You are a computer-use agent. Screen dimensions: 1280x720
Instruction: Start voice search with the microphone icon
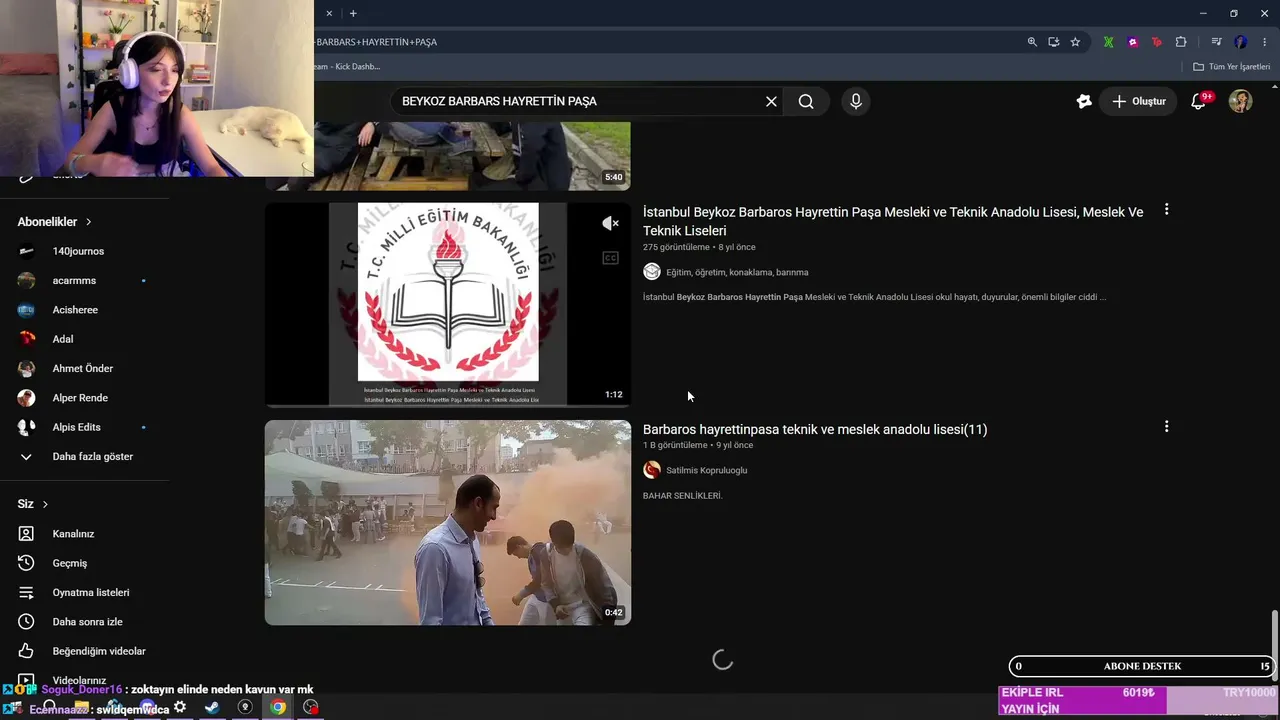click(x=855, y=101)
